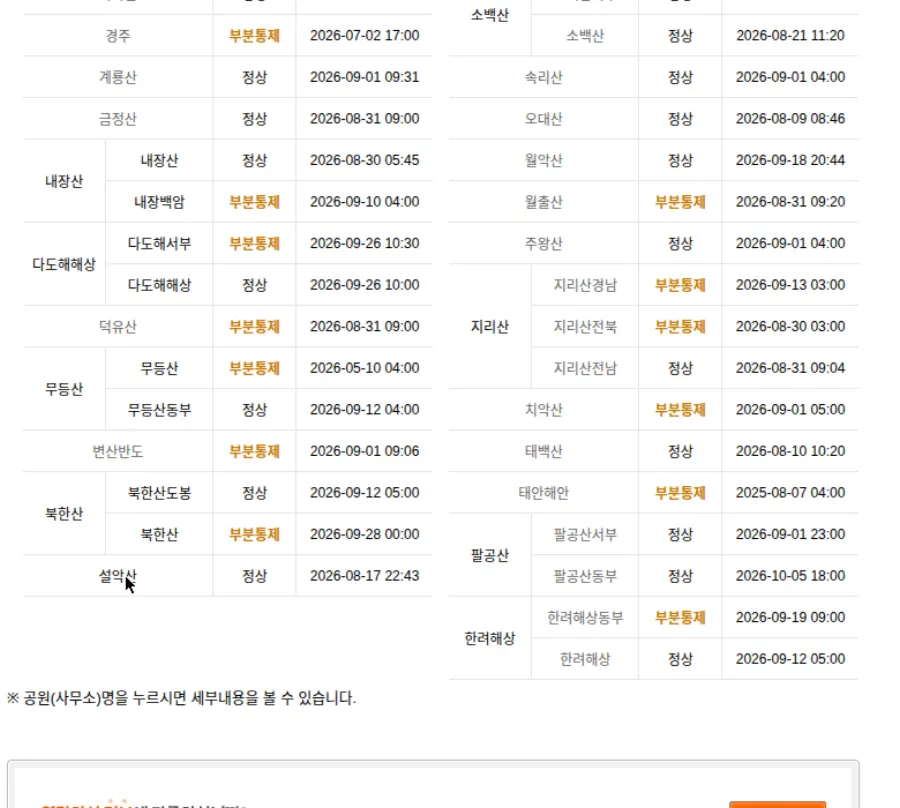Click the date 2026-09-13 03:00
Screen dimensions: 900x808
tap(790, 285)
